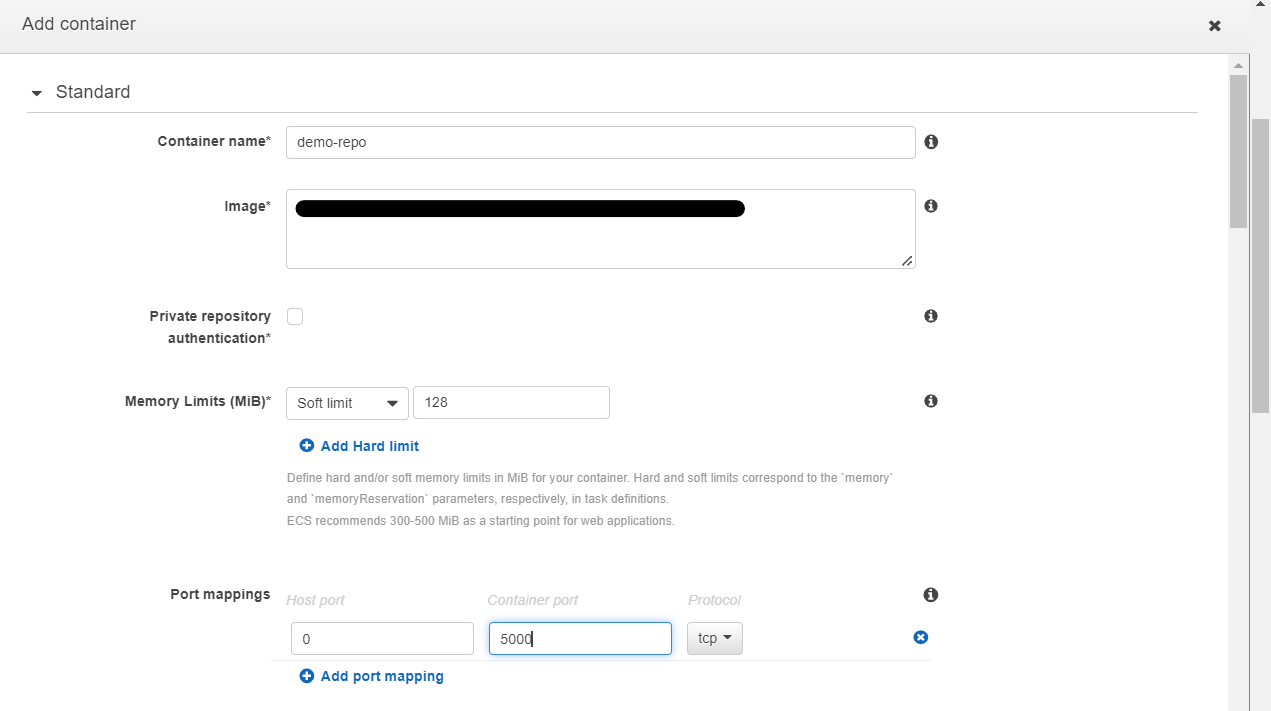Click Add port mapping link
Viewport: 1271px width, 711px height.
coord(371,676)
